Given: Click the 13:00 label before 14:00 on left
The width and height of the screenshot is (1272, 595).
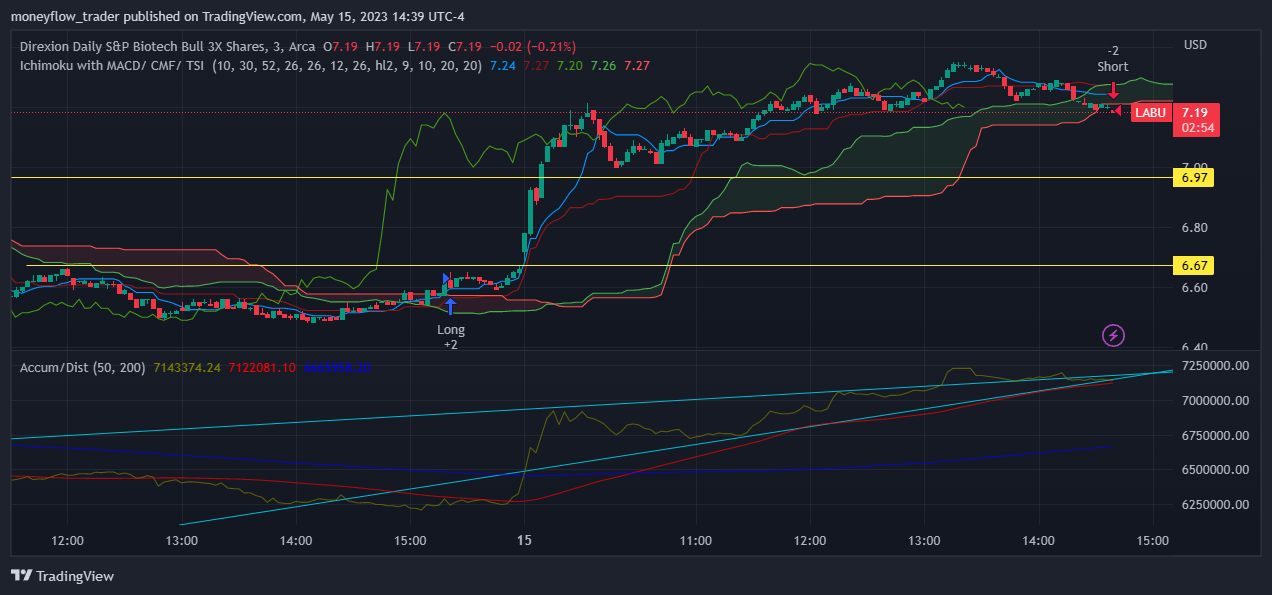Looking at the screenshot, I should pos(181,540).
